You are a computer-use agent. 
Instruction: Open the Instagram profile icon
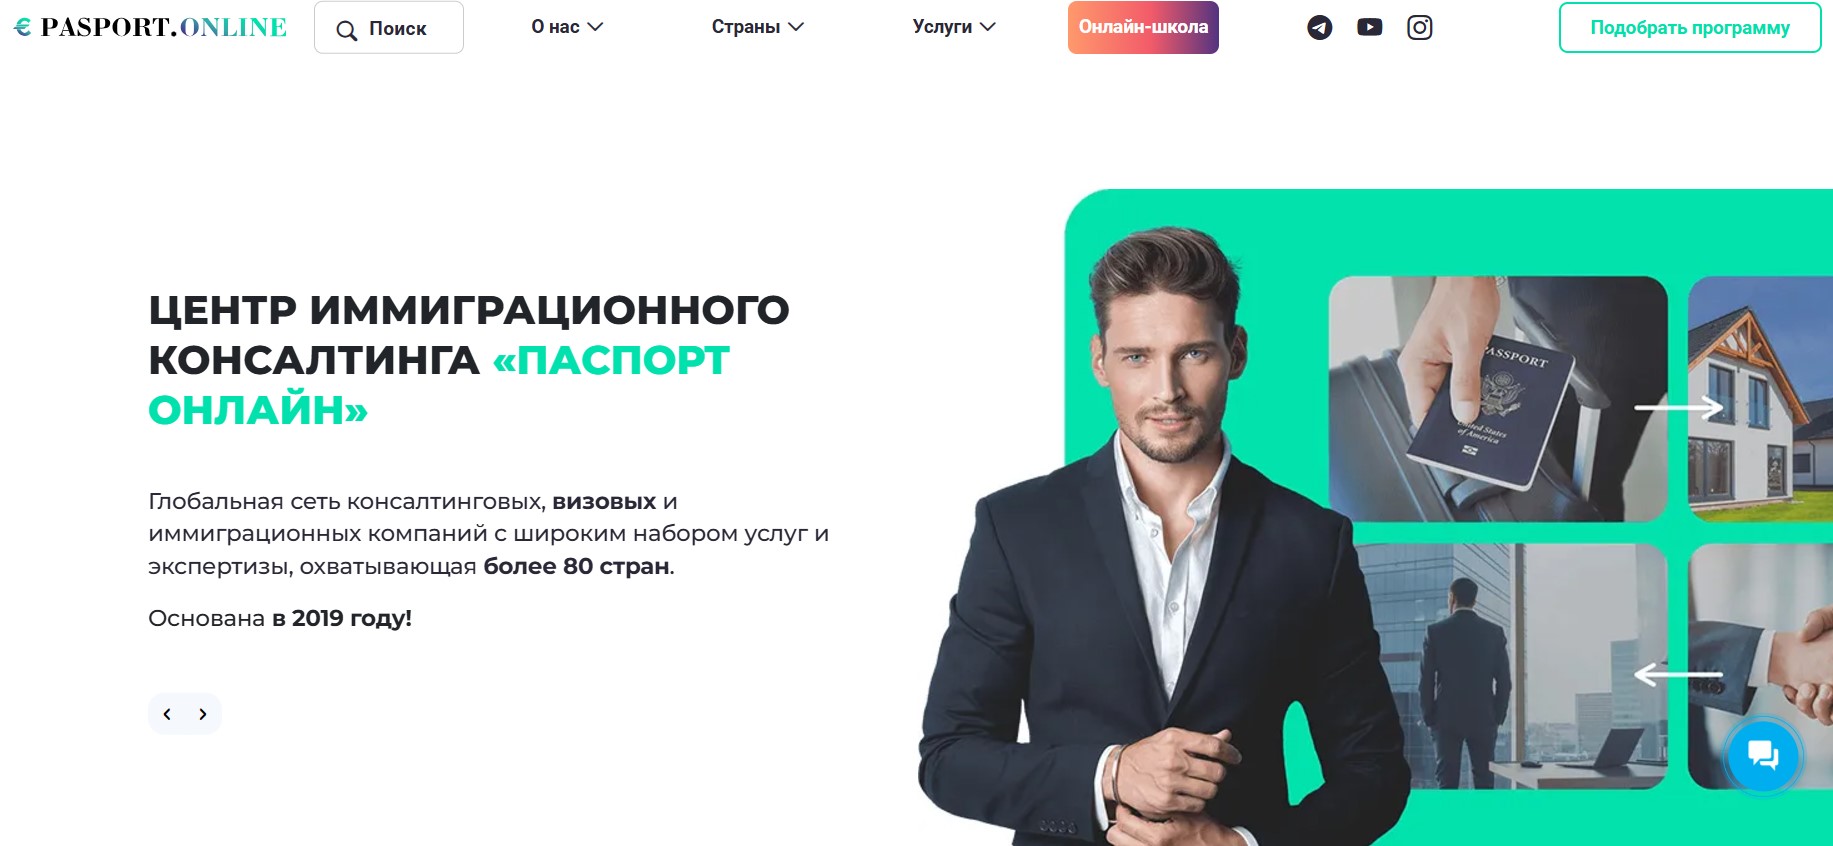[1420, 27]
